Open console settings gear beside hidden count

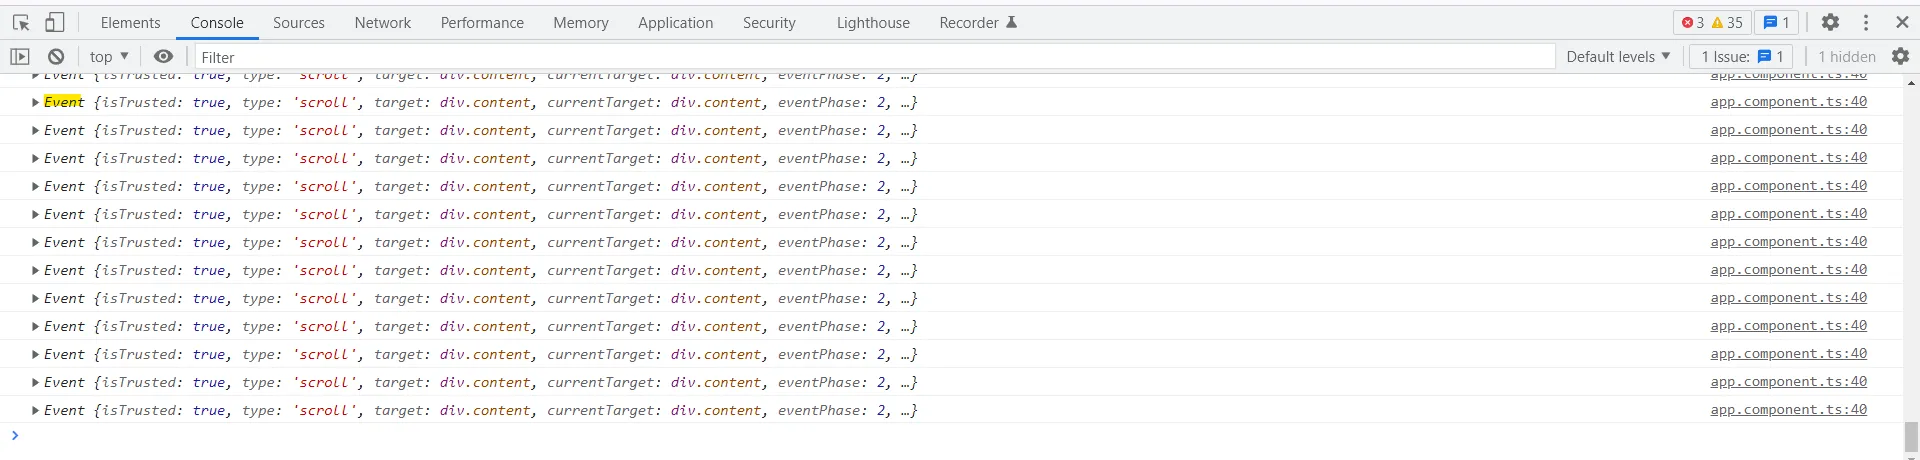pyautogui.click(x=1900, y=57)
